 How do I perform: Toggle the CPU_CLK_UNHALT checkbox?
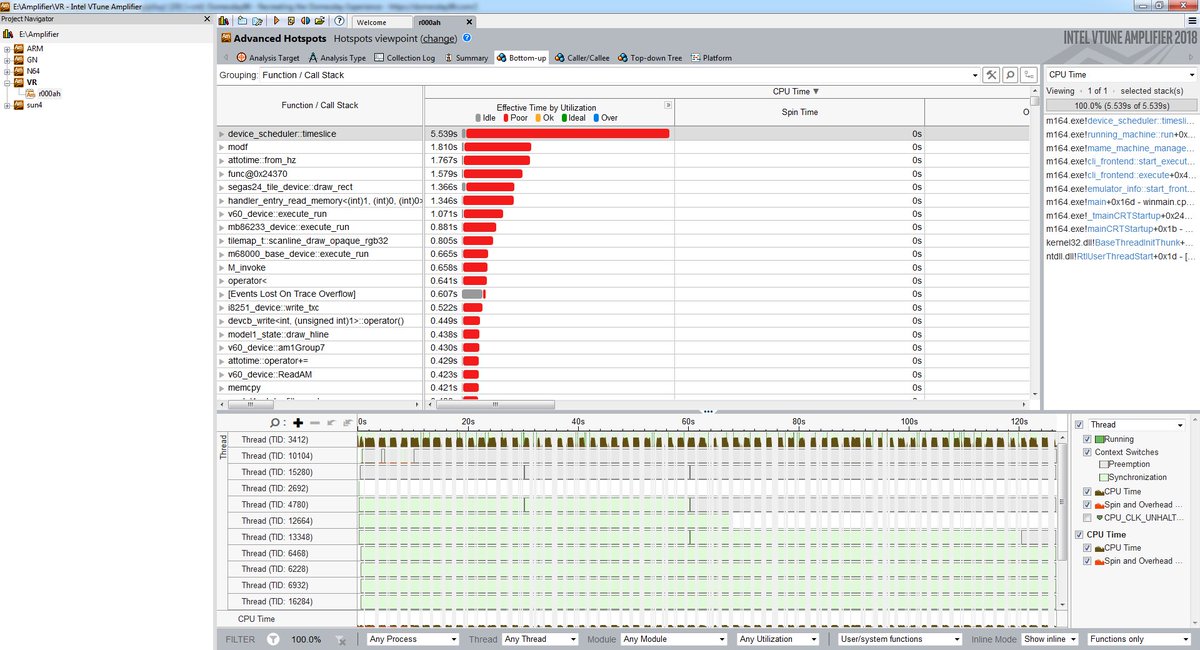click(1089, 518)
